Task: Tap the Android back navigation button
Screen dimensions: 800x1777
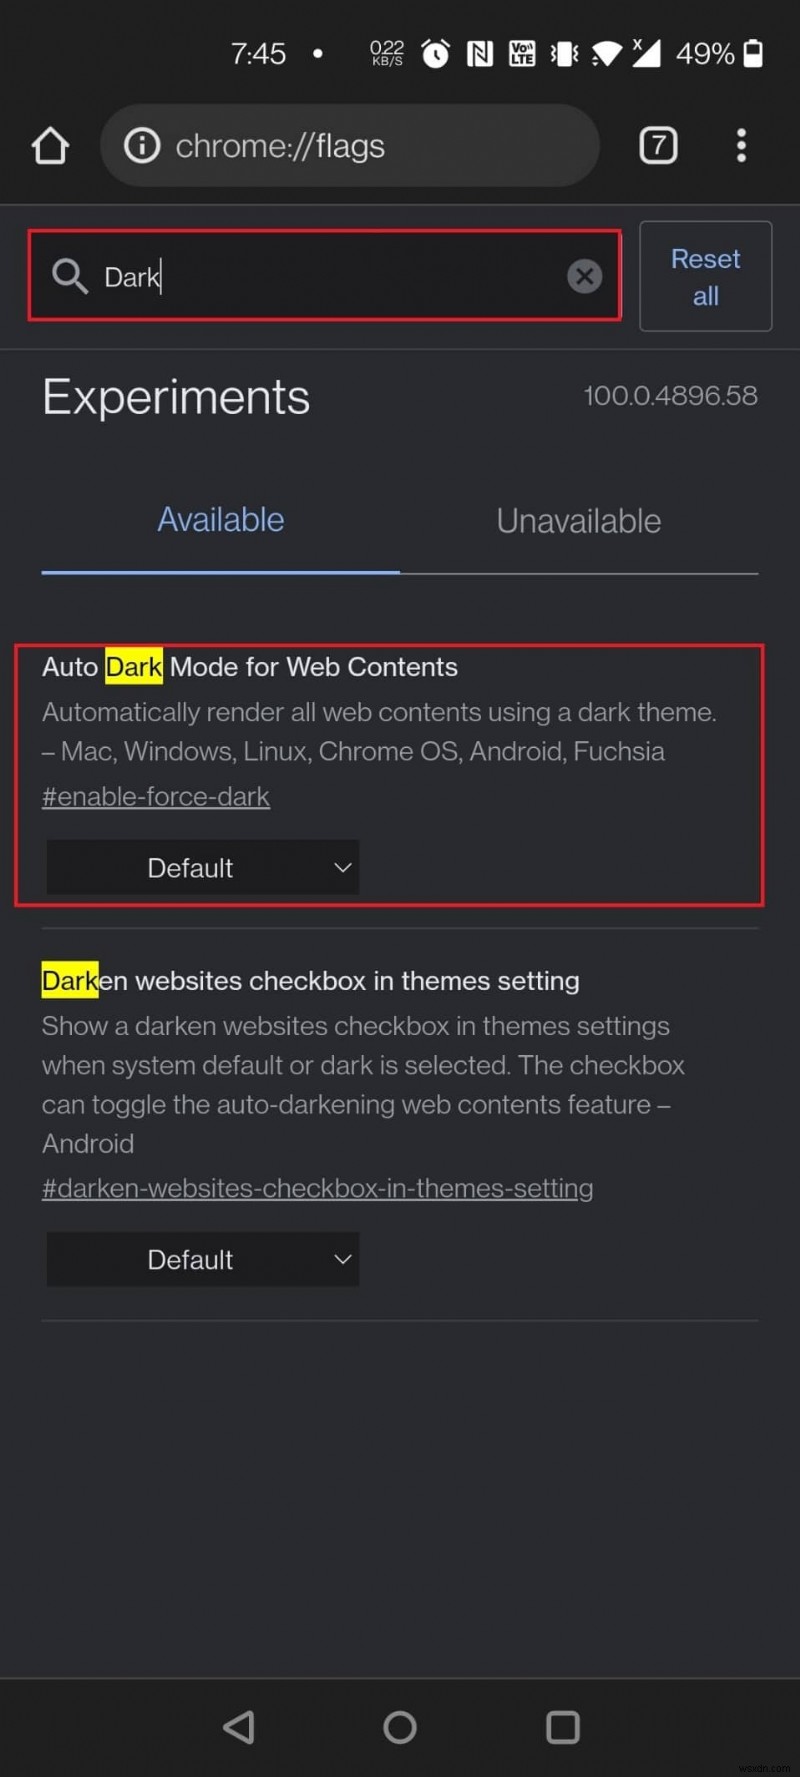Action: coord(239,1726)
